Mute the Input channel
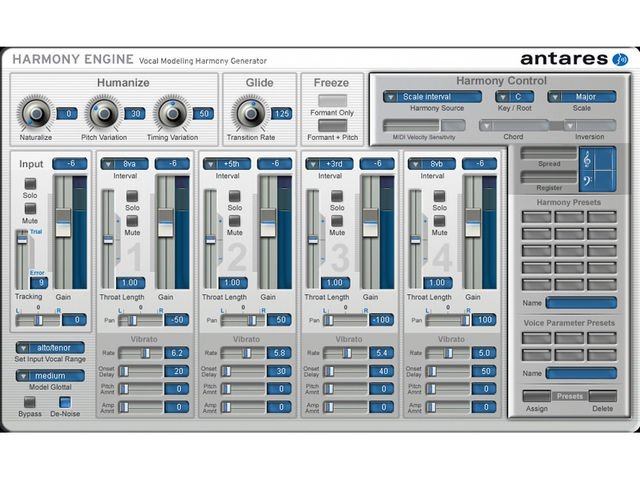 pos(30,209)
